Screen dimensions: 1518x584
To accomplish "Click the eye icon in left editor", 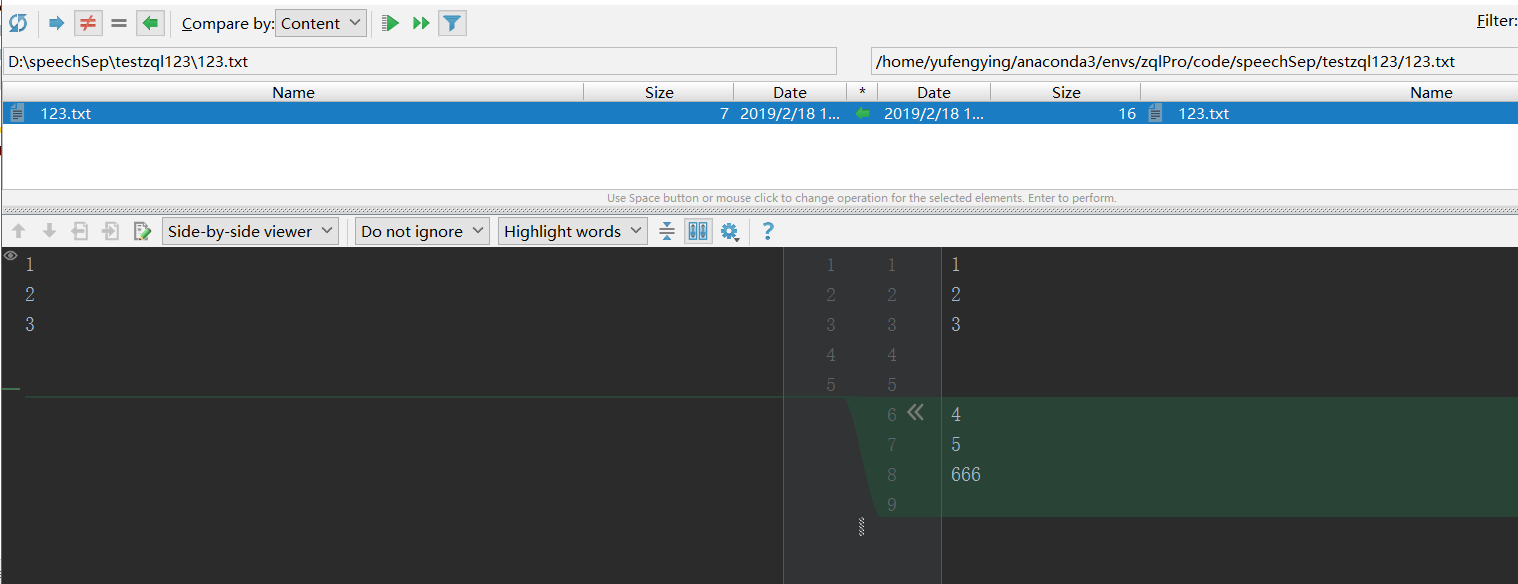I will (x=10, y=256).
